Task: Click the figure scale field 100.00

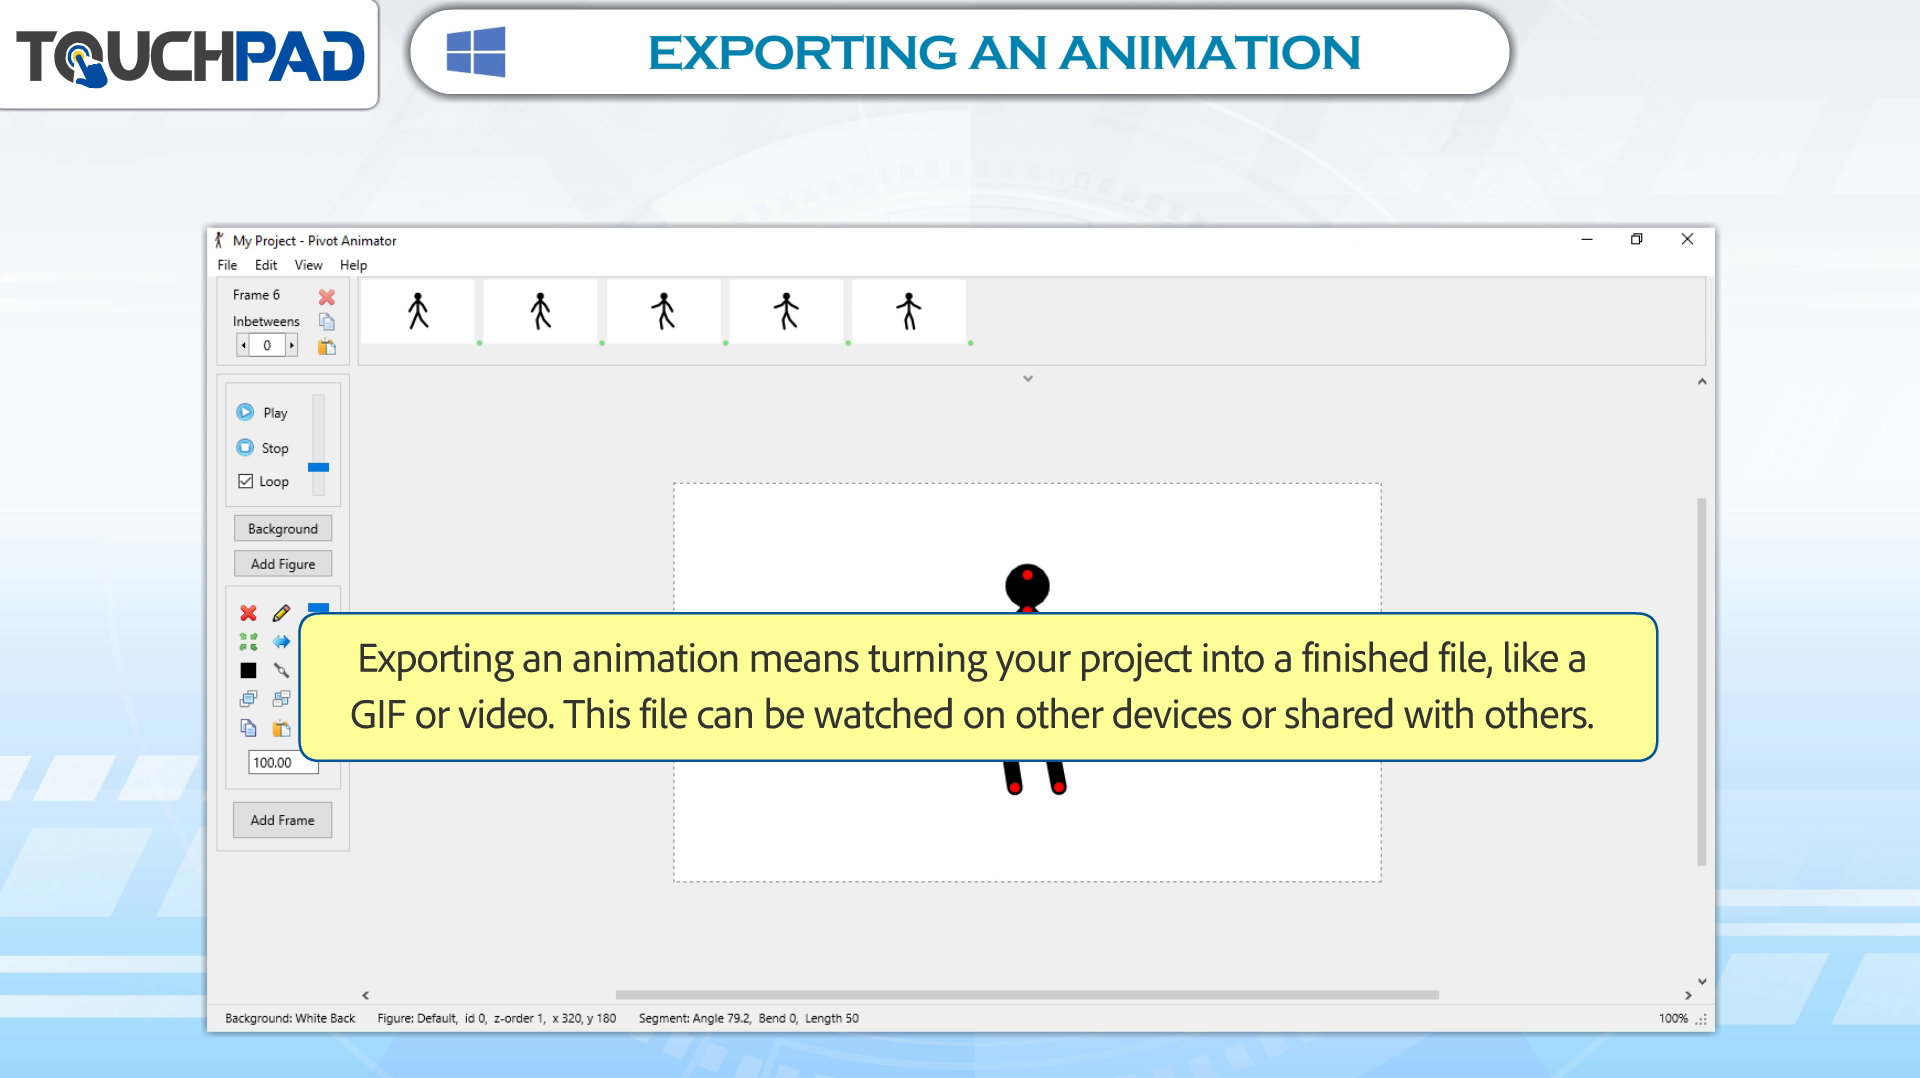Action: 282,762
